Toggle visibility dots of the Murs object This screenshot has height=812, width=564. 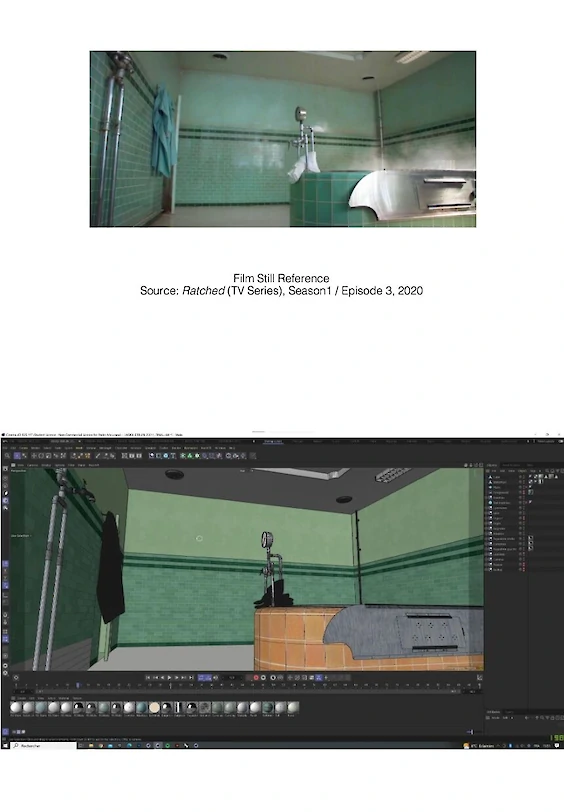pos(524,487)
